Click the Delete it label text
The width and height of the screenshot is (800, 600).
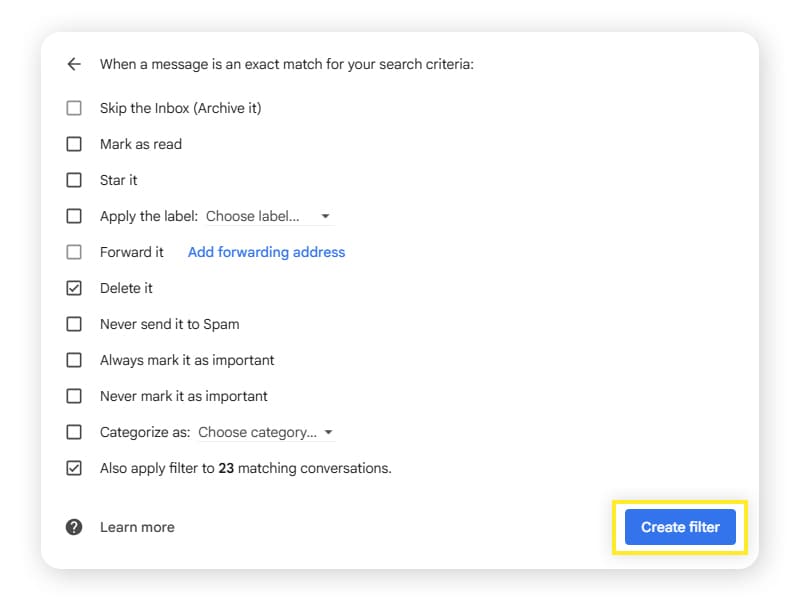[126, 288]
